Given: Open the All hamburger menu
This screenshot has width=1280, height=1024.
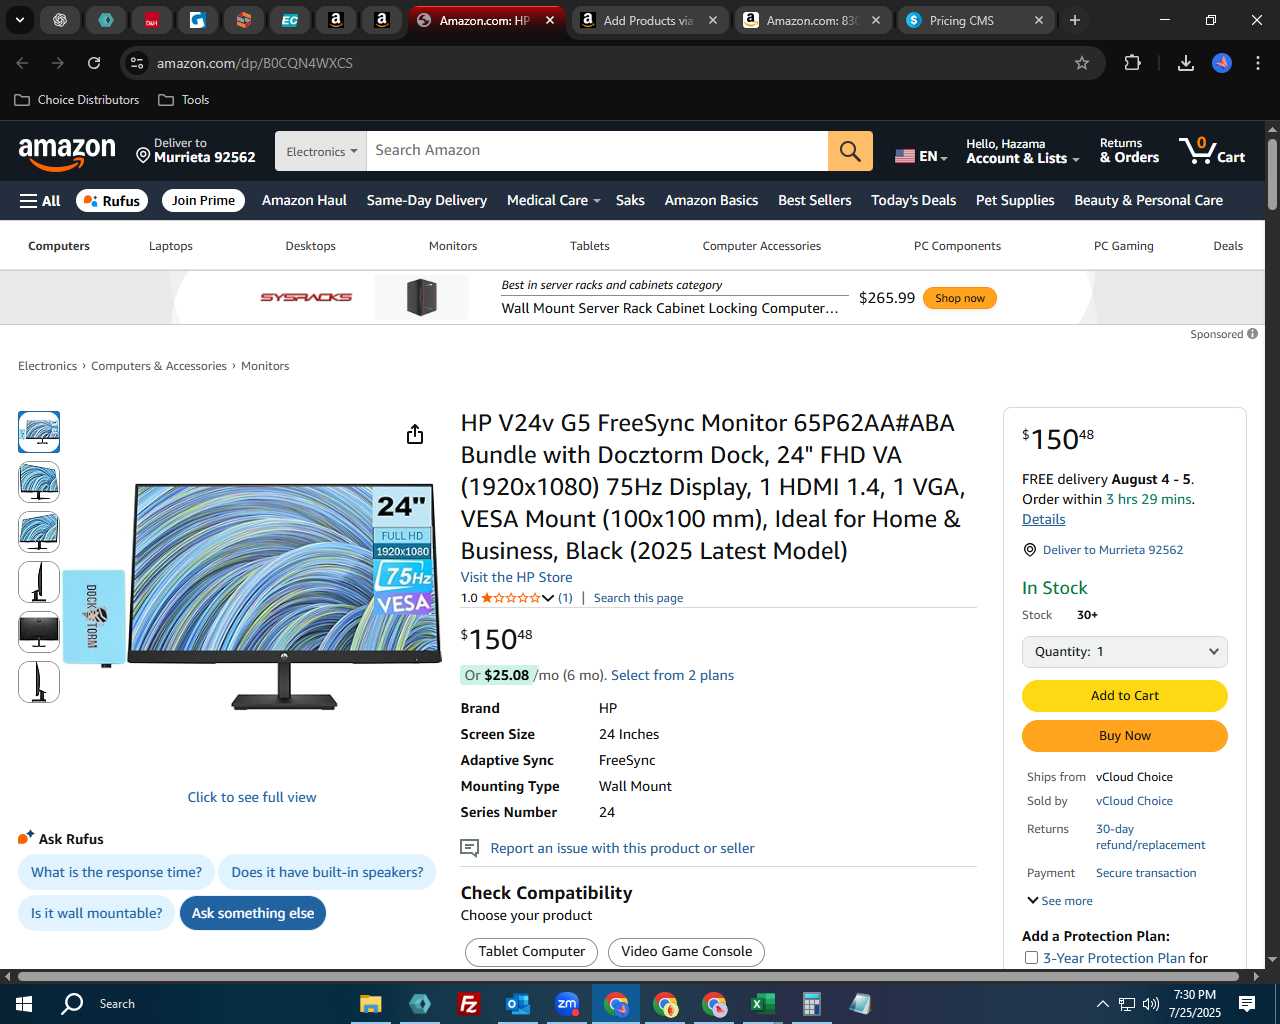Looking at the screenshot, I should [x=40, y=201].
